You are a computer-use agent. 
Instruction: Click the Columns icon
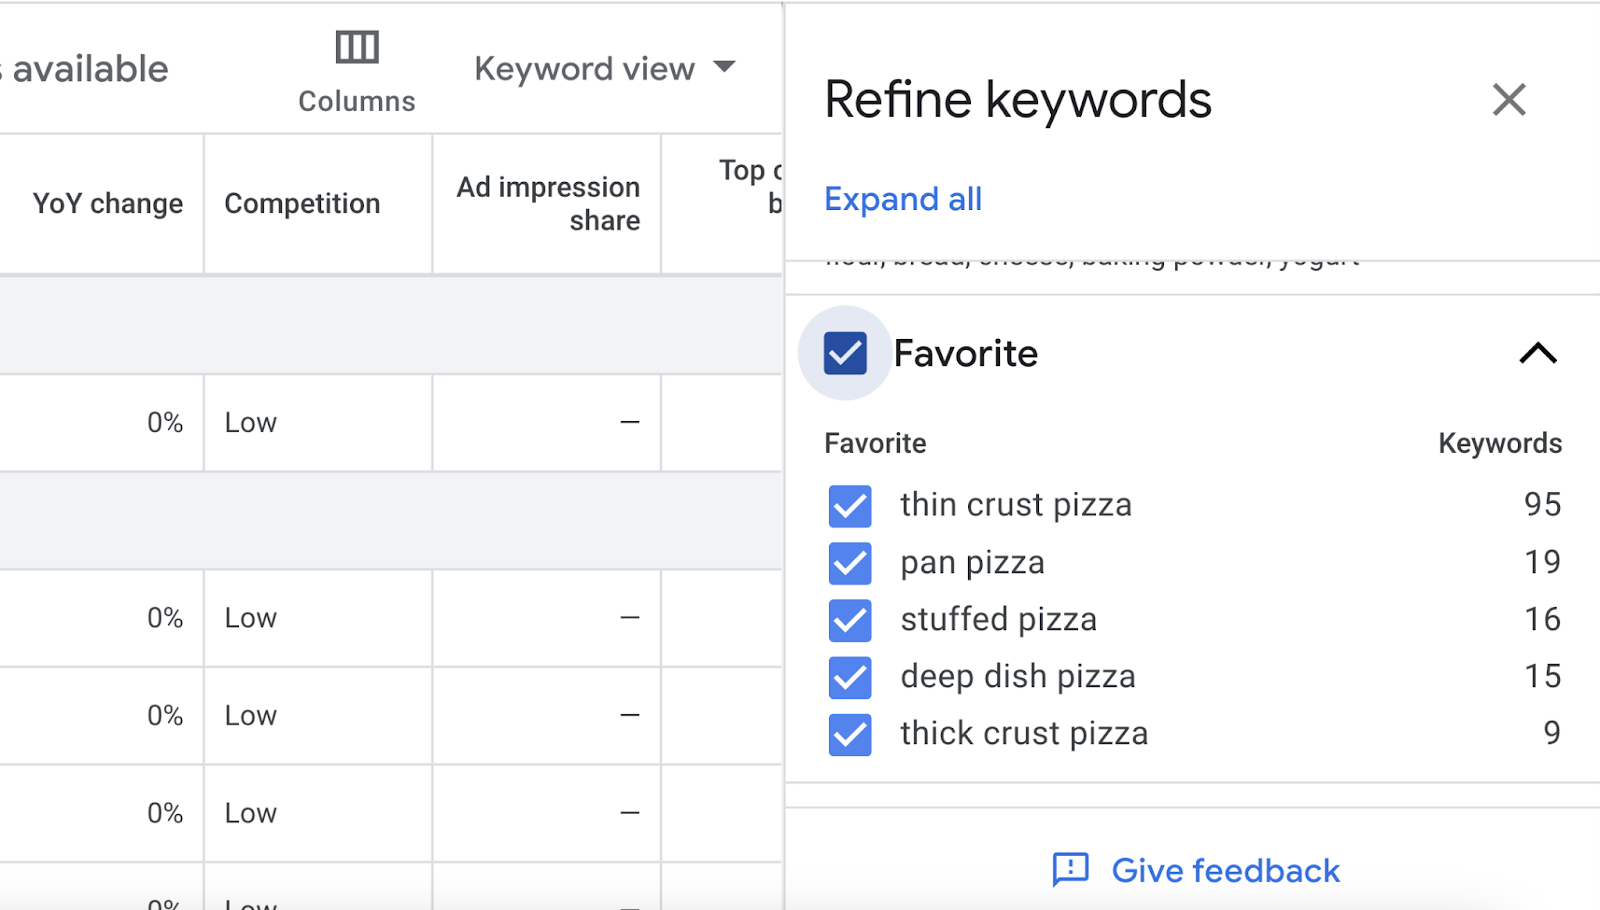coord(355,46)
